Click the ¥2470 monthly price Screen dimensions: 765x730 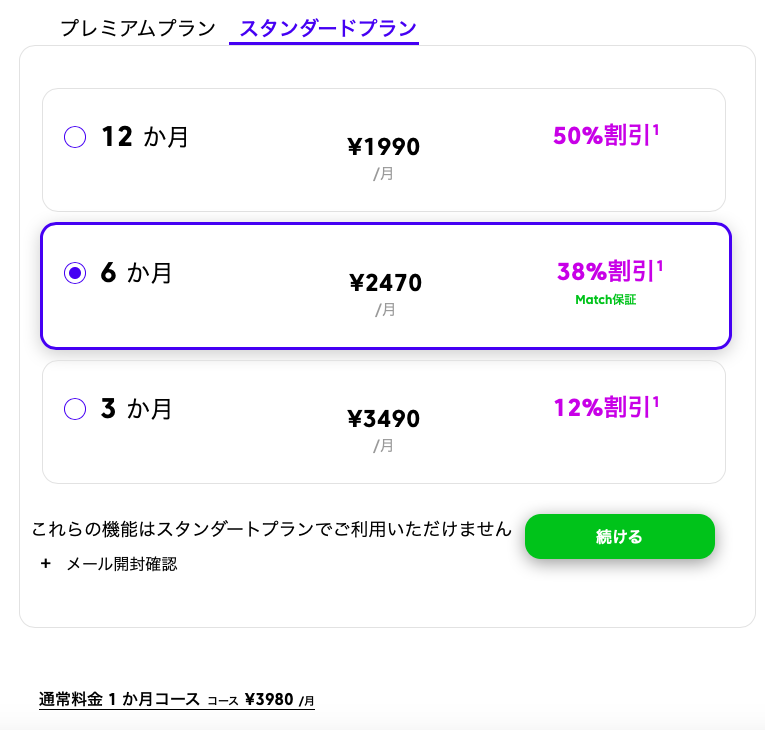pos(385,283)
